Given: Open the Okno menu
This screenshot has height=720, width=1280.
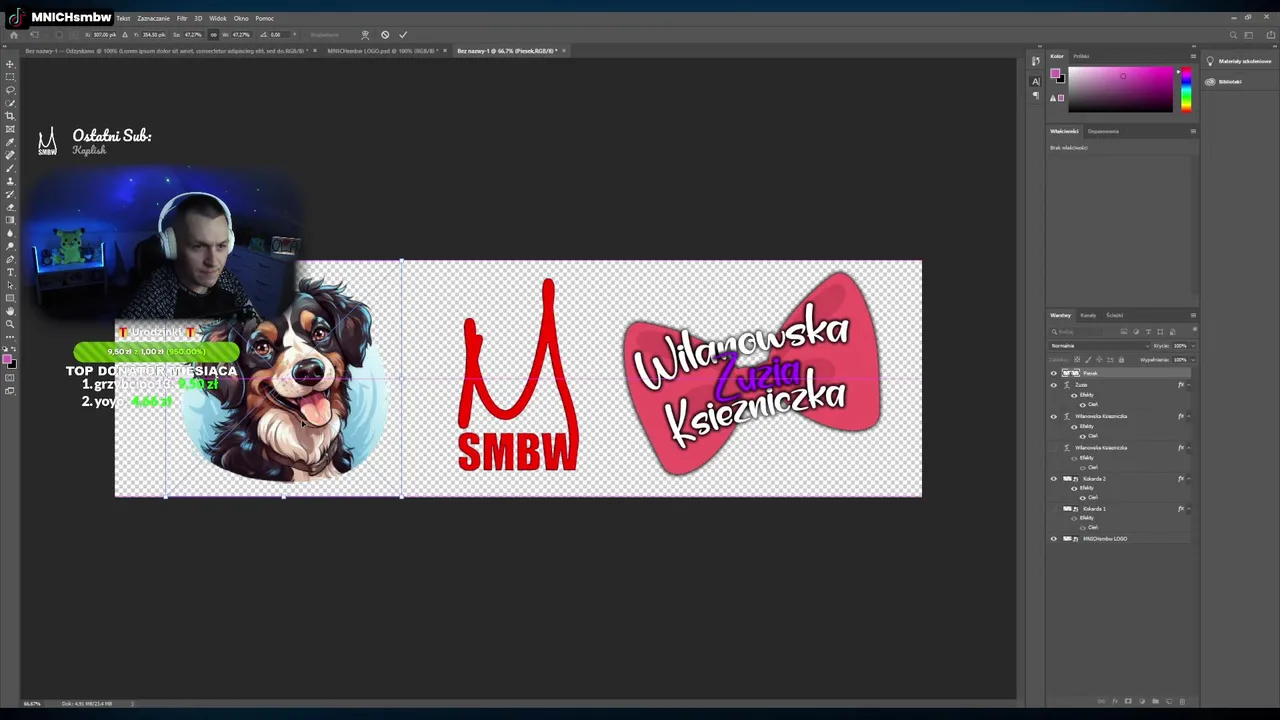Looking at the screenshot, I should tap(241, 18).
